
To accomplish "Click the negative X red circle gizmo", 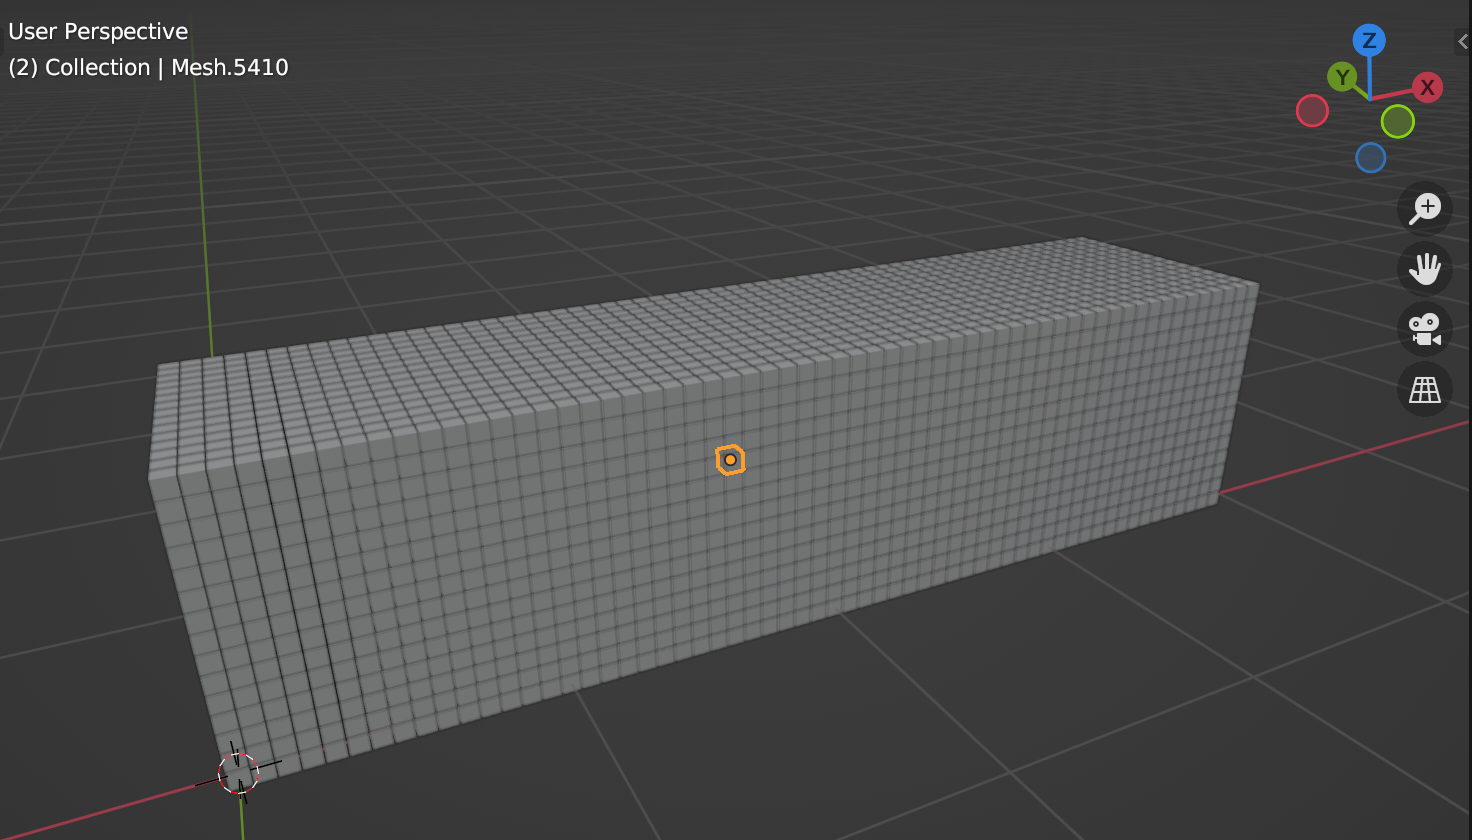I will click(1312, 110).
